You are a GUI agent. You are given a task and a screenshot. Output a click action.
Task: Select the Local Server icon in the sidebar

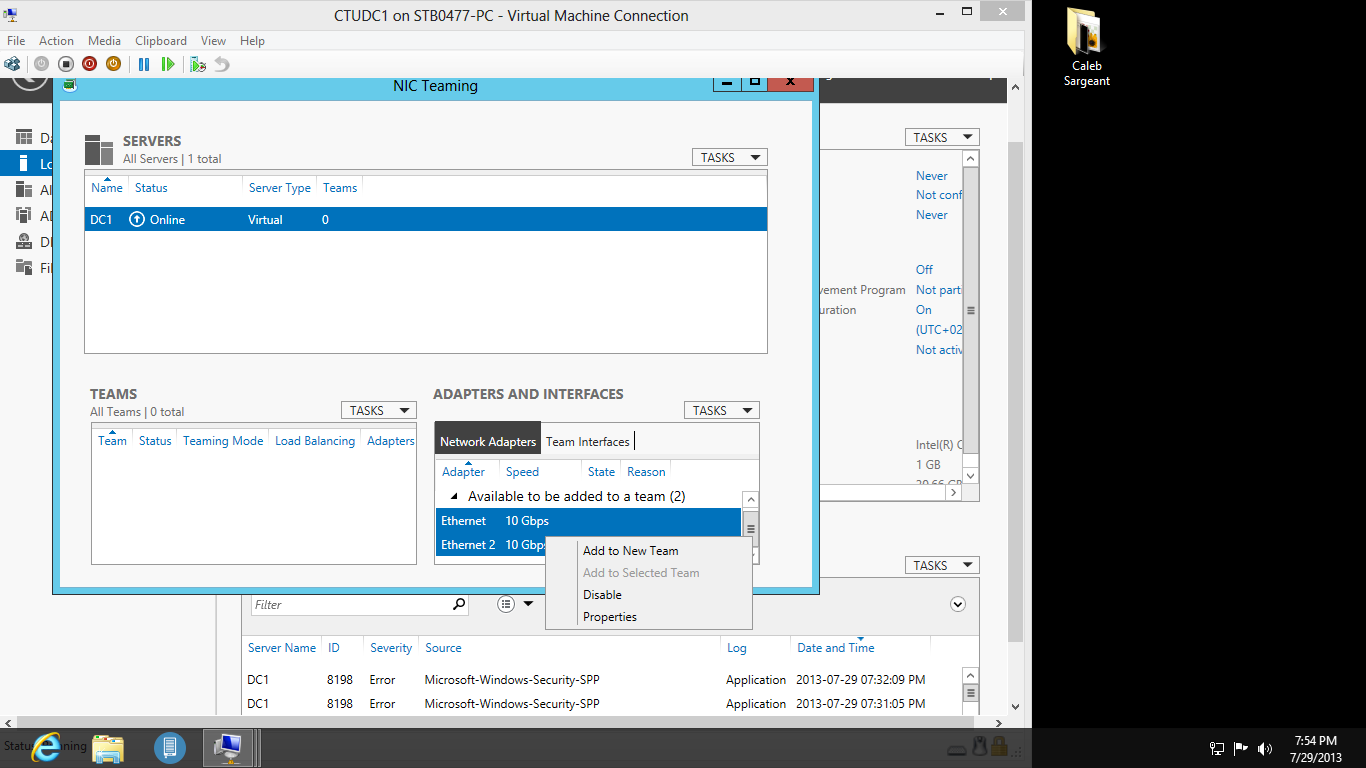(x=24, y=163)
